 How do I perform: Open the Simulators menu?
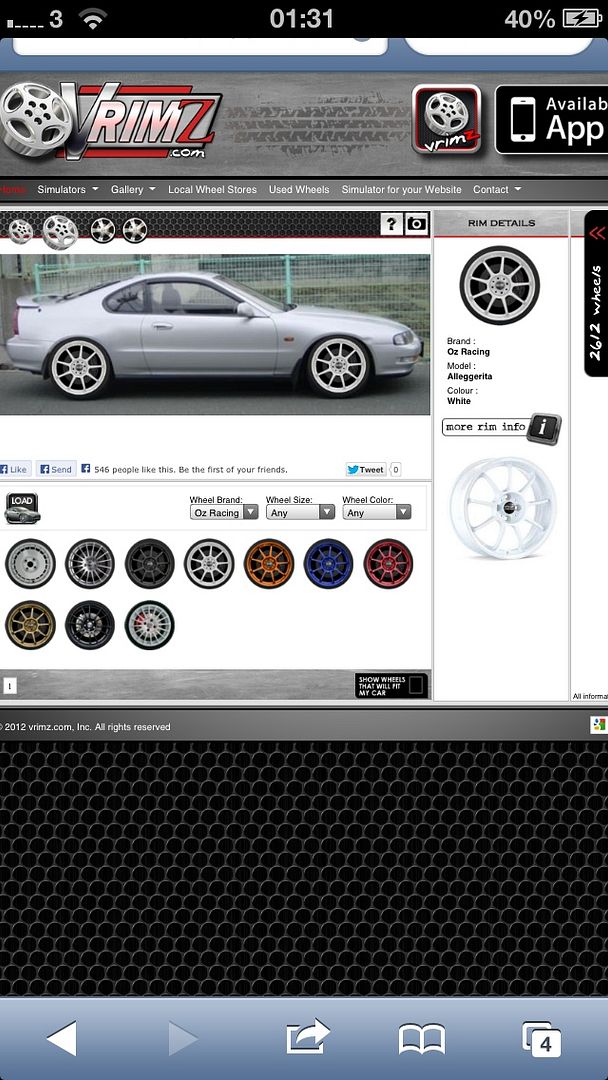[x=68, y=189]
